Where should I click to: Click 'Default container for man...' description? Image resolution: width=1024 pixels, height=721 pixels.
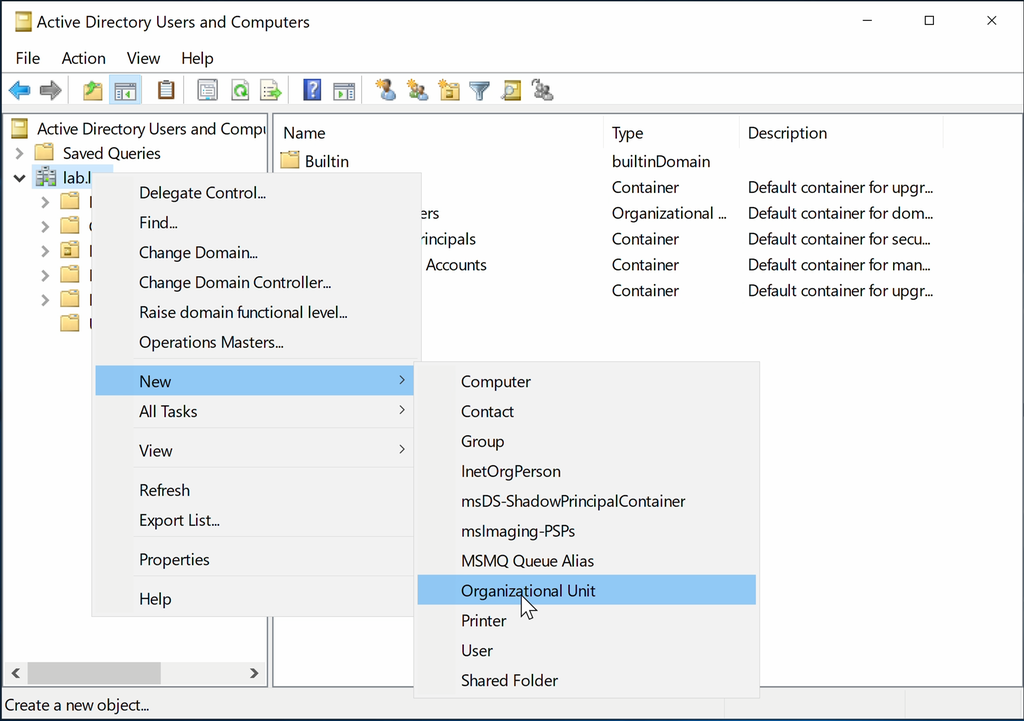839,264
